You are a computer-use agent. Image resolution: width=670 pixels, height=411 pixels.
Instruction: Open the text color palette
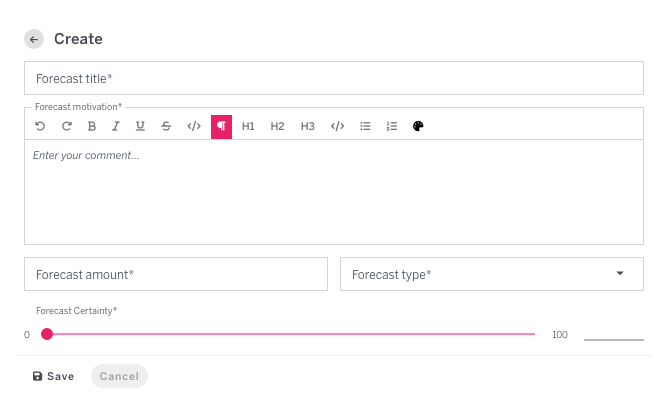click(418, 126)
